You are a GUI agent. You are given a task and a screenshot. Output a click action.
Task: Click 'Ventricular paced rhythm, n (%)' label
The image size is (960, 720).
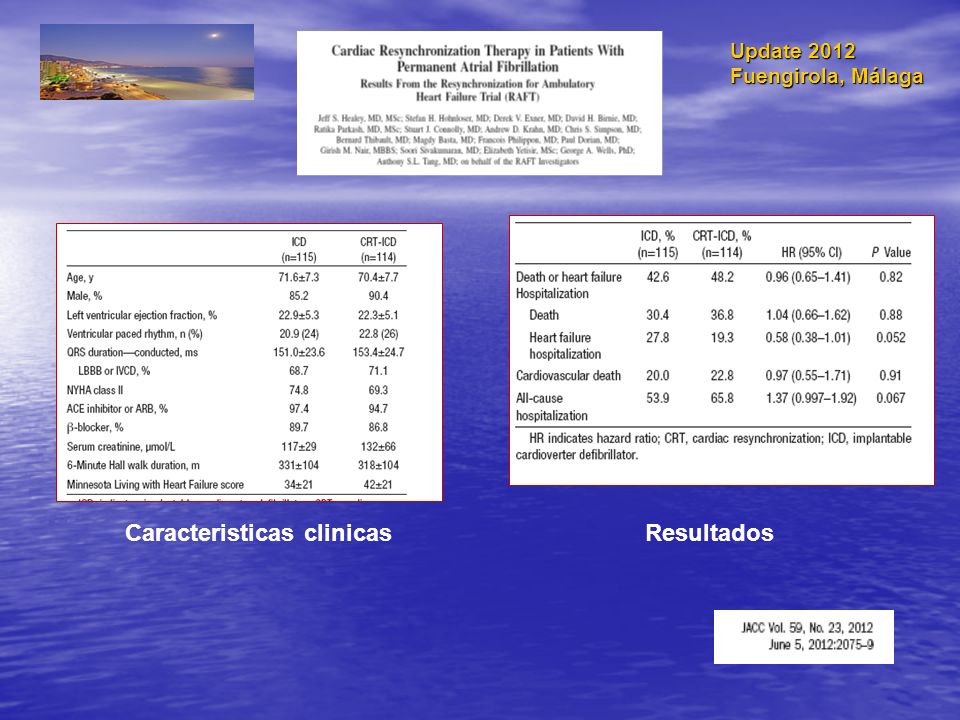(135, 334)
